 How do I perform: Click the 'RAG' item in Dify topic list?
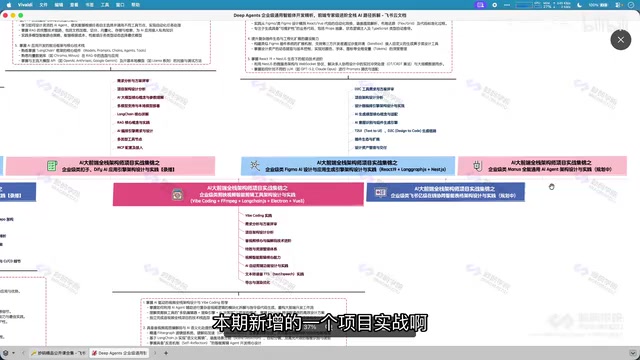[133, 122]
